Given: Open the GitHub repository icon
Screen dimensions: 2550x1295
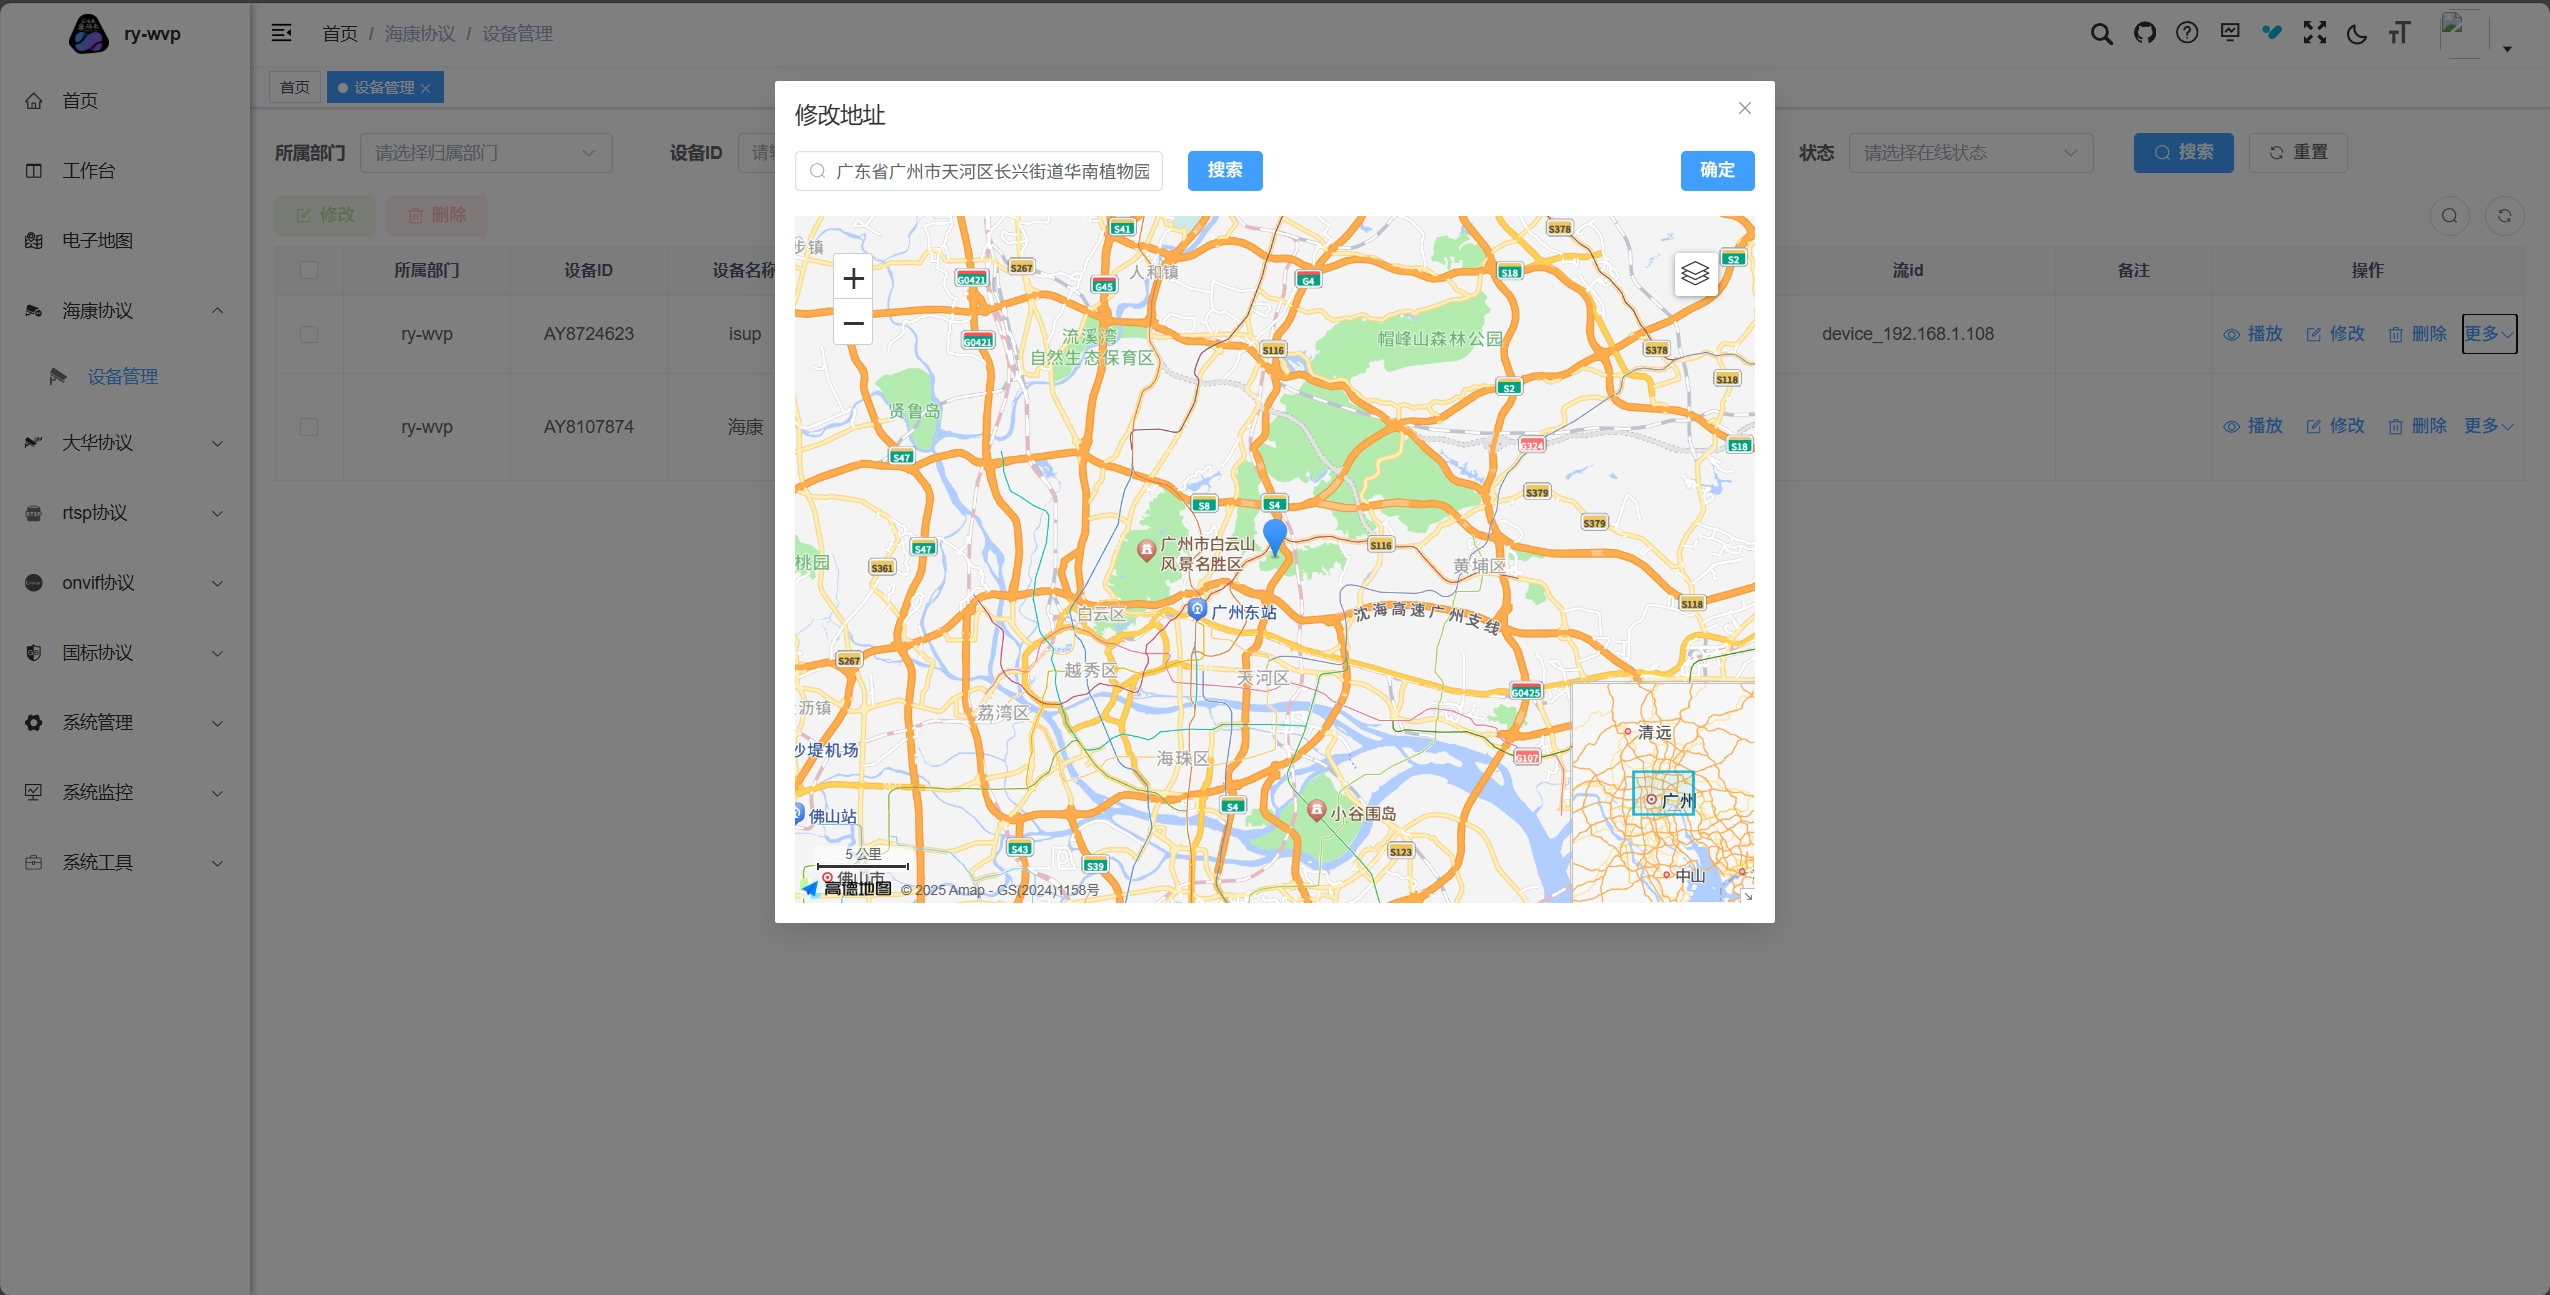Looking at the screenshot, I should [x=2144, y=33].
